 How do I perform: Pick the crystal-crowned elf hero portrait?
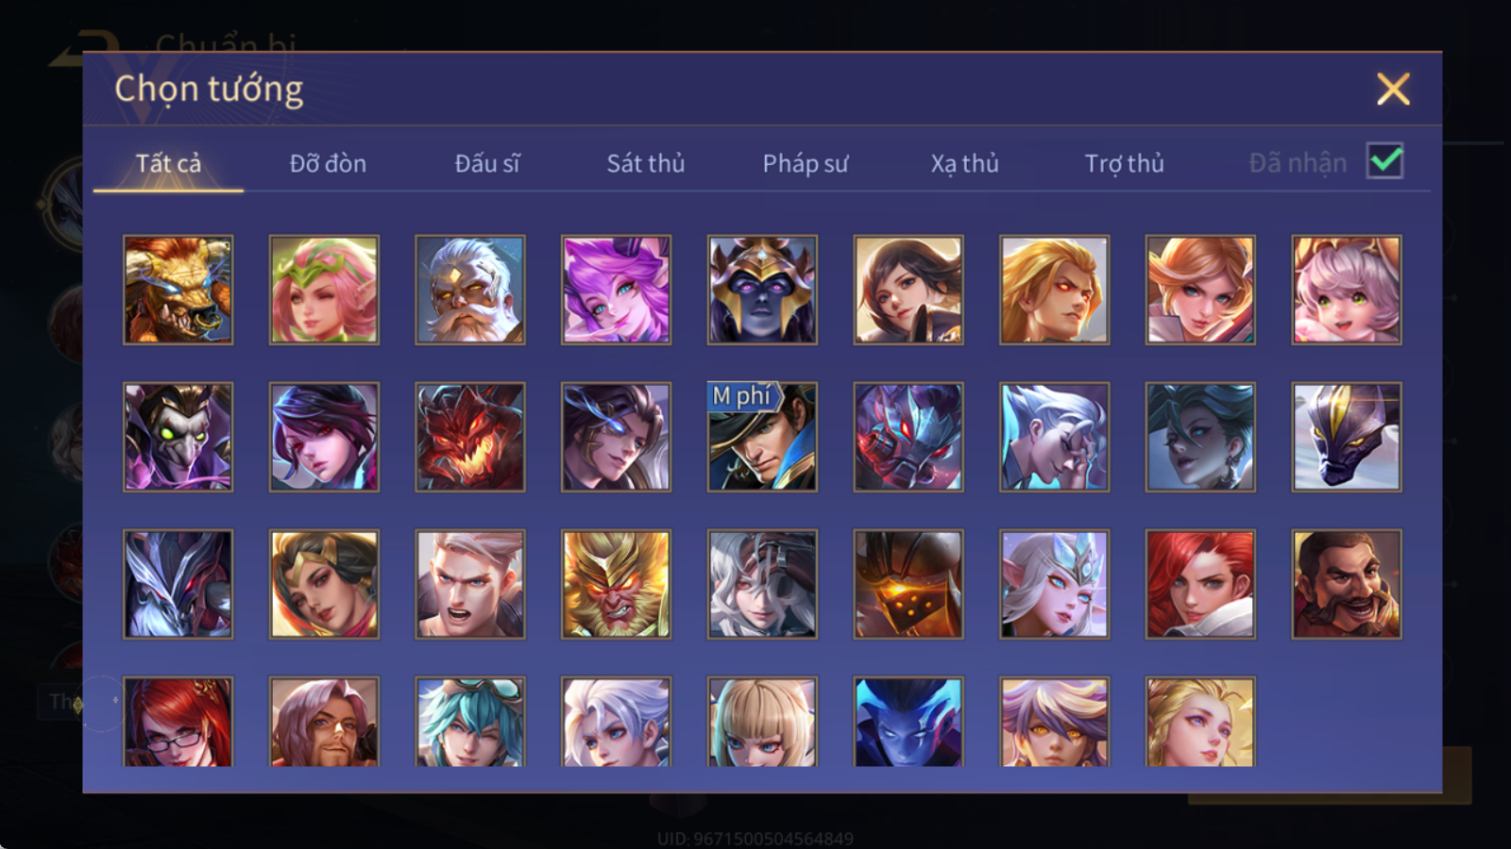1054,584
